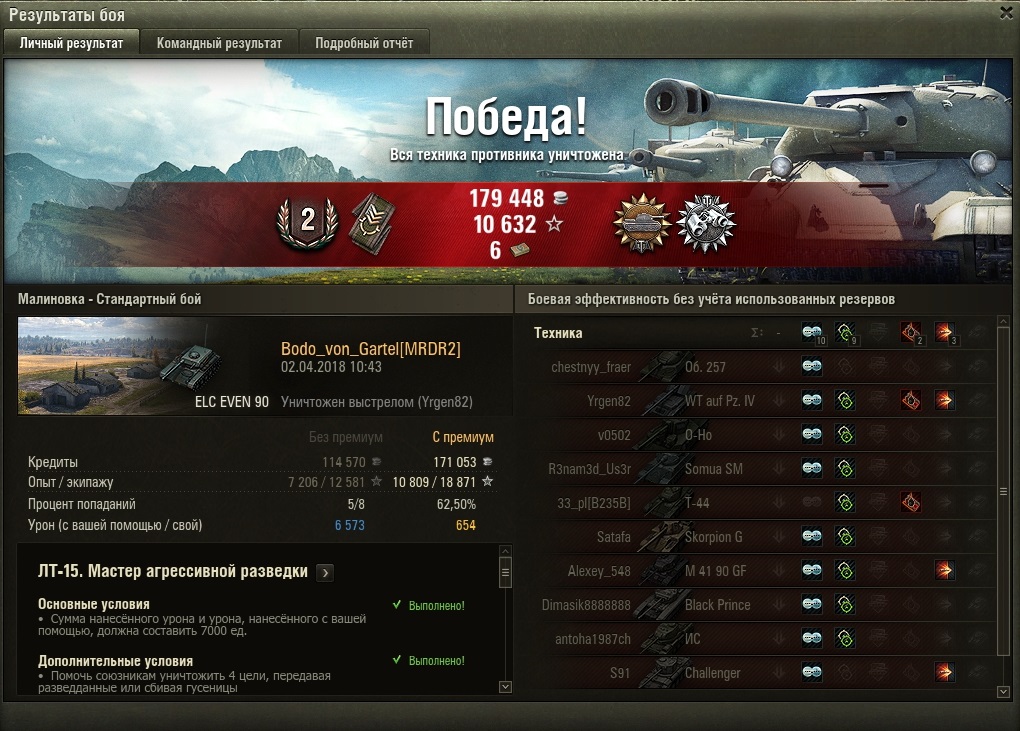Click the silver binoculars scout medal

706,224
